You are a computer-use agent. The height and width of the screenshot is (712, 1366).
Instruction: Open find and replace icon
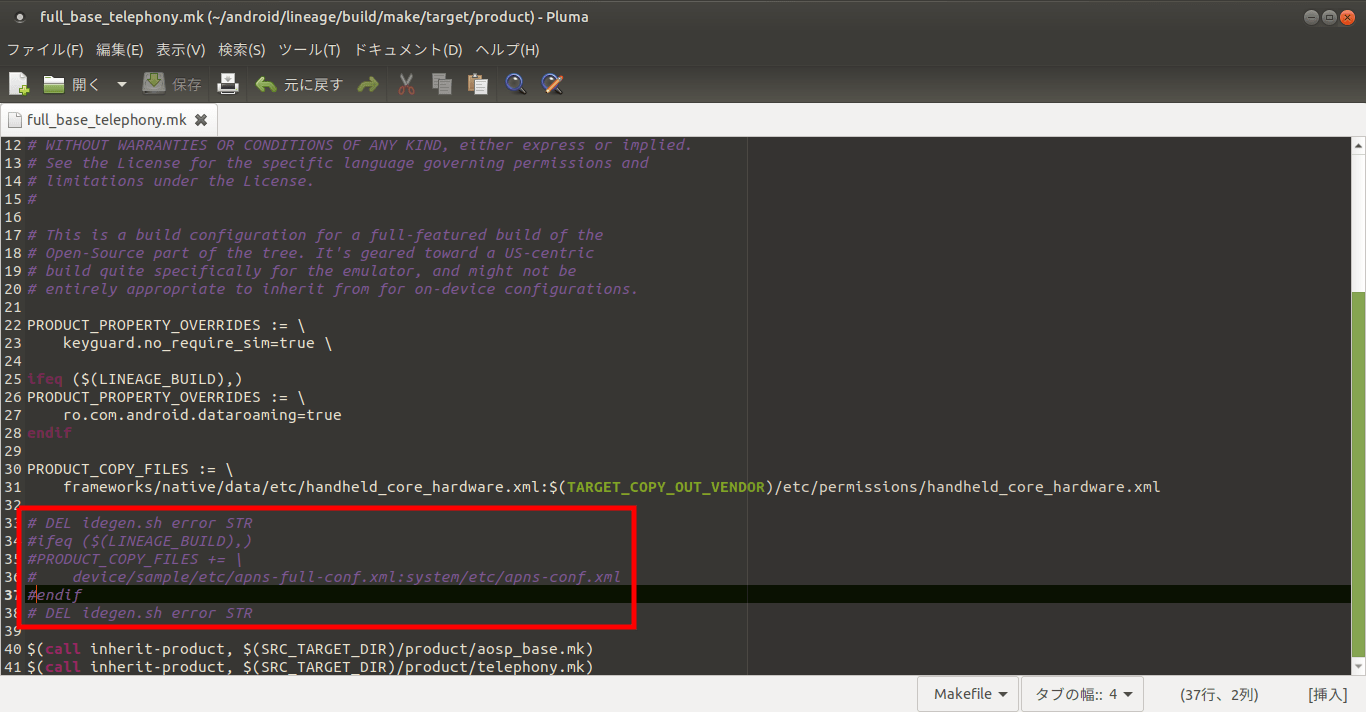(552, 85)
